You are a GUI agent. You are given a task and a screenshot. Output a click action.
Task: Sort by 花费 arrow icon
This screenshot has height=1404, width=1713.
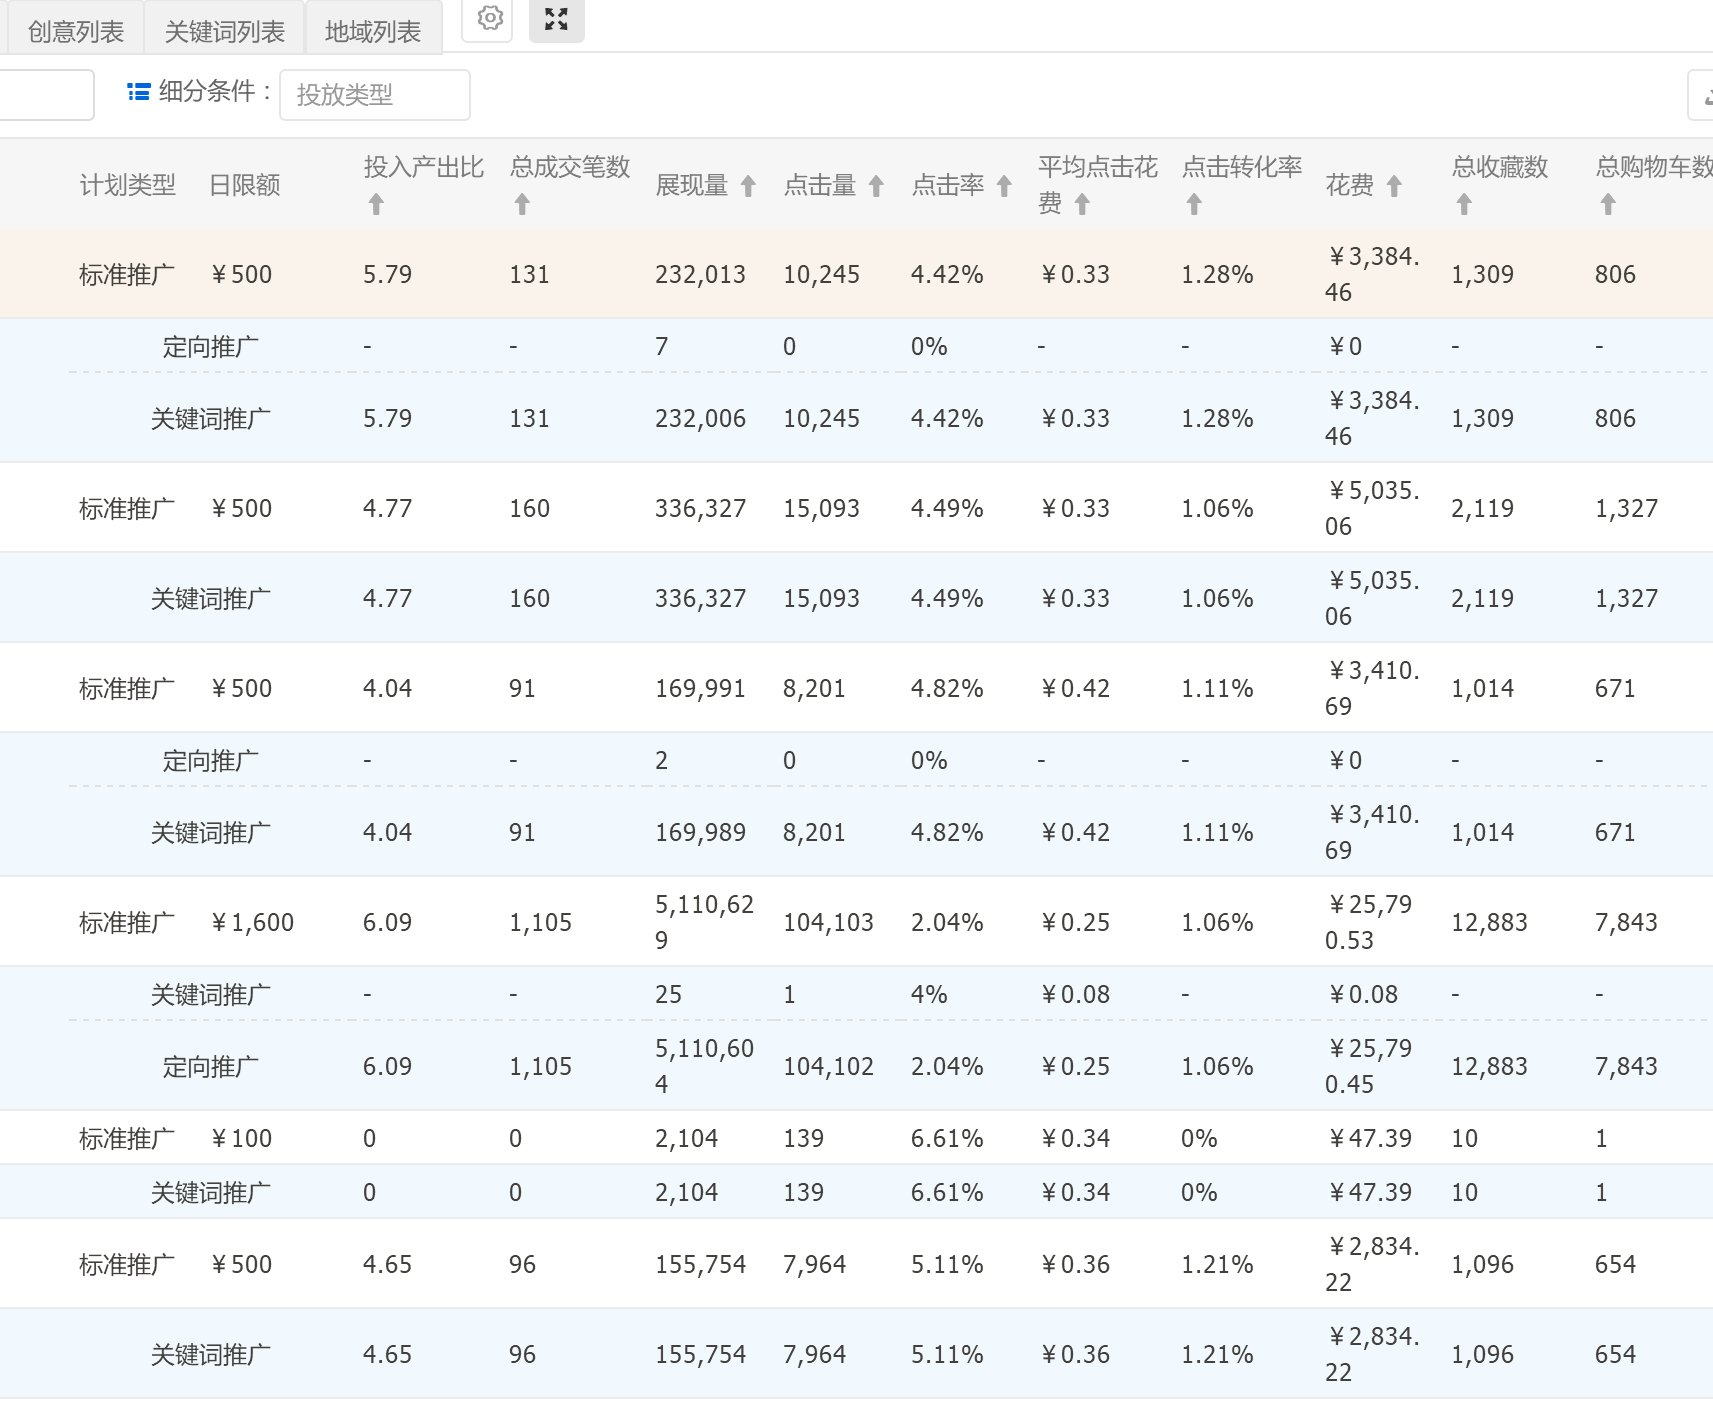point(1394,186)
